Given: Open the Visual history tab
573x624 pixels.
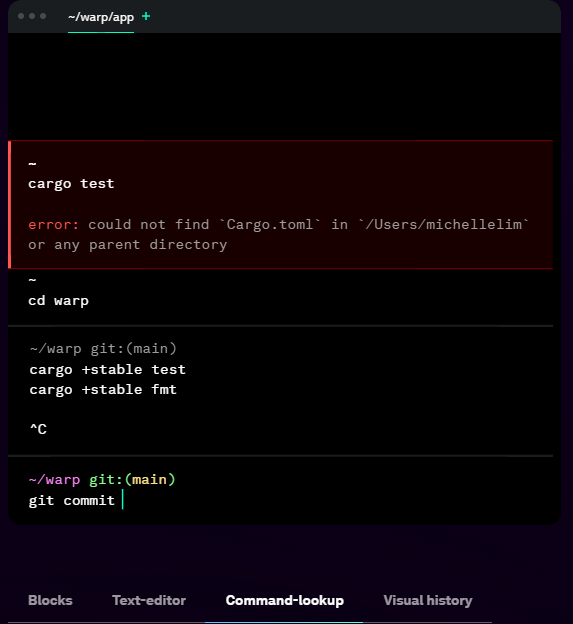Looking at the screenshot, I should (428, 600).
